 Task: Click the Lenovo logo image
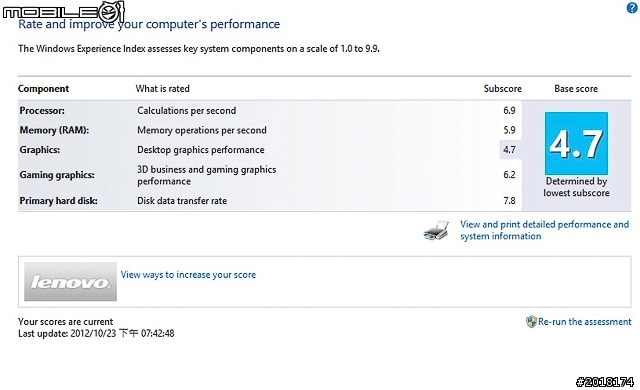tap(70, 281)
